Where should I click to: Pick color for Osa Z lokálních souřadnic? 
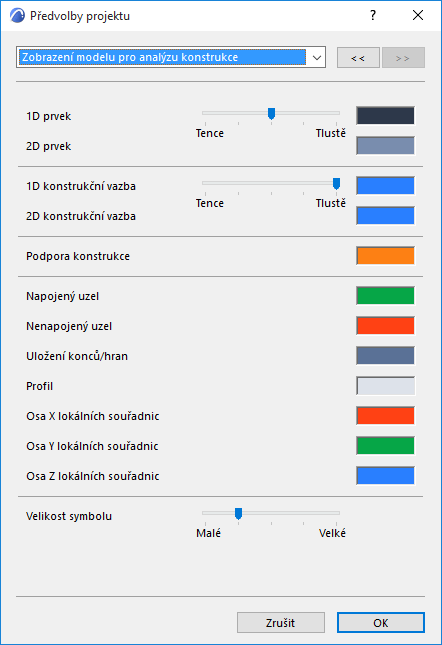point(385,476)
